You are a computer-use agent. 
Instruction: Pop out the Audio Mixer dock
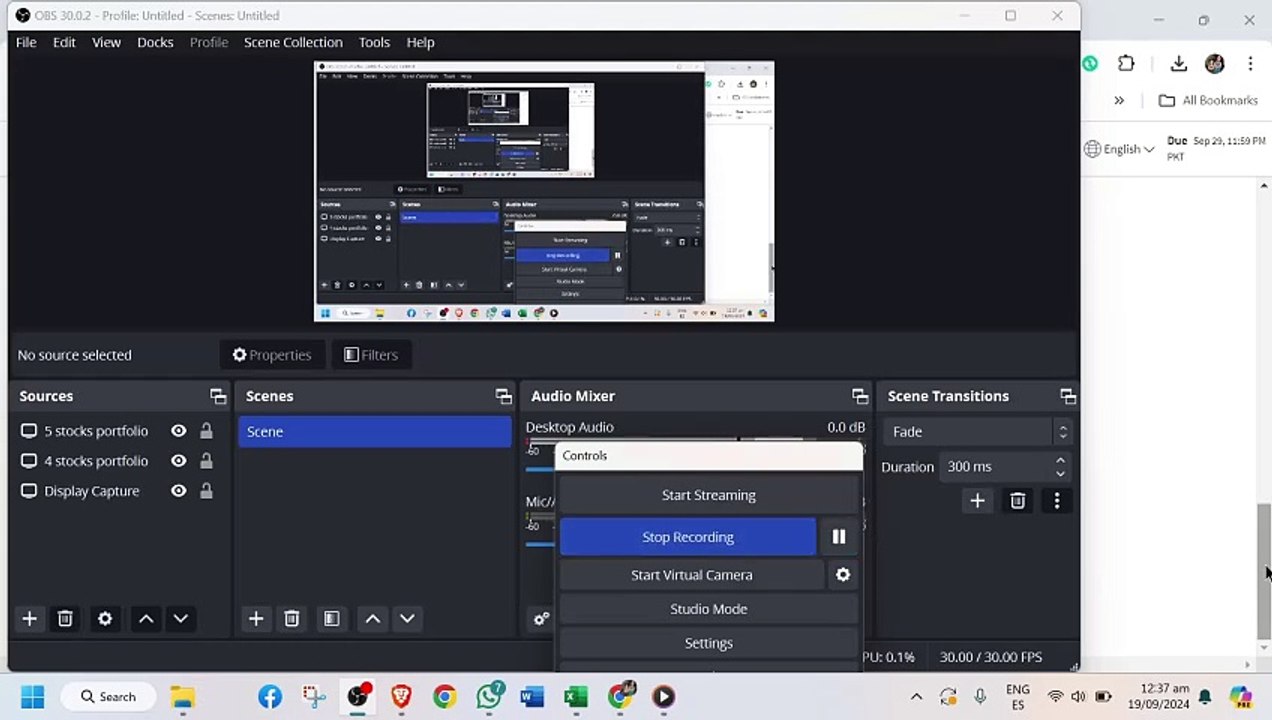[860, 396]
